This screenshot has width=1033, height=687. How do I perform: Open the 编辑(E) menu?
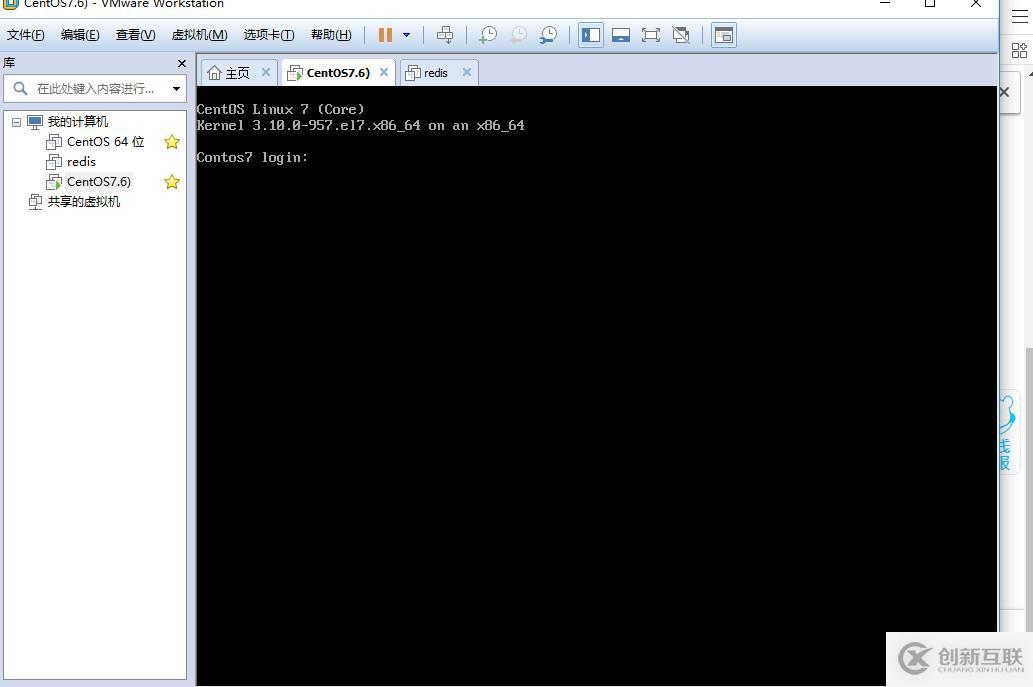pyautogui.click(x=80, y=35)
